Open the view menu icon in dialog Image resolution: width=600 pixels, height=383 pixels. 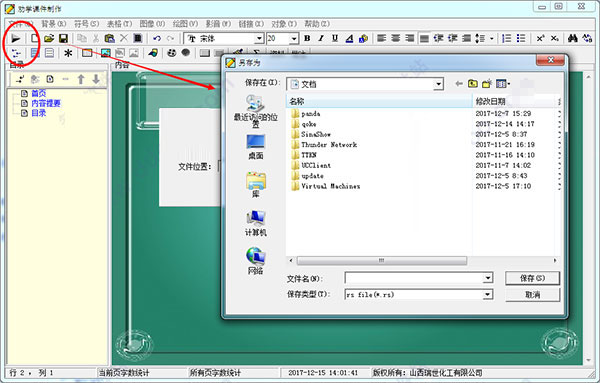[503, 83]
